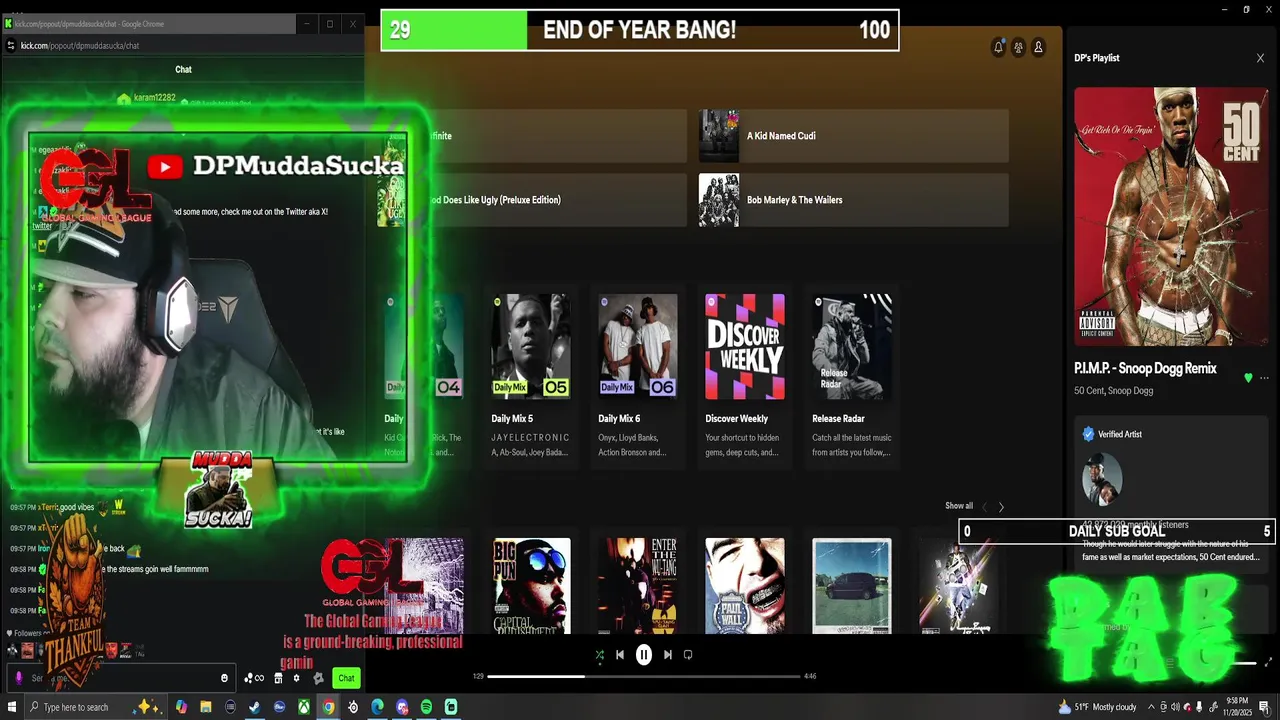Switch to Google Chrome in taskbar
Screen dimensions: 1280x720
(328, 707)
